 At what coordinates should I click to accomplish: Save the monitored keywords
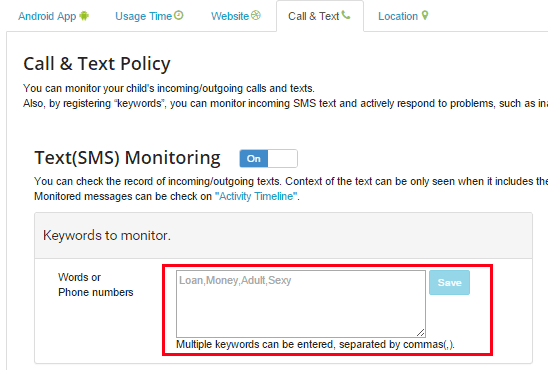coord(449,282)
